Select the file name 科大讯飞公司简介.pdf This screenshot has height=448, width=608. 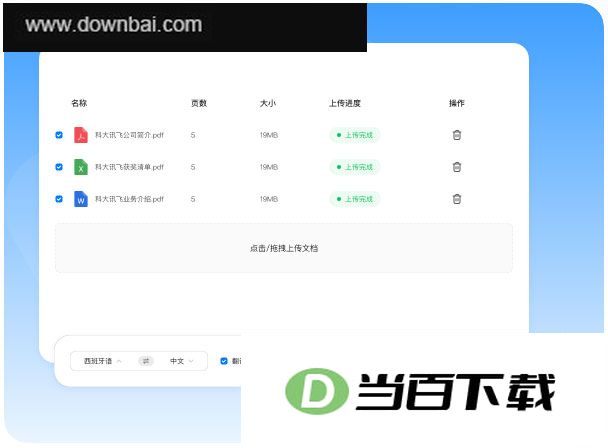coord(129,135)
